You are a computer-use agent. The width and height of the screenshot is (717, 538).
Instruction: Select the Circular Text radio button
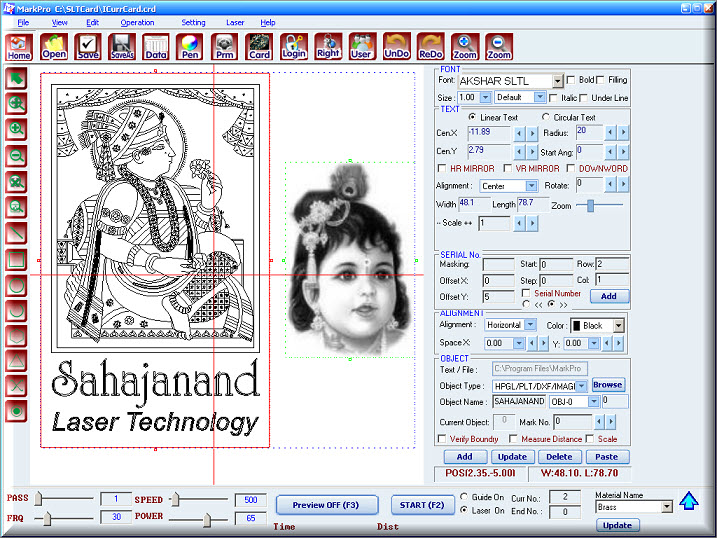coord(545,117)
